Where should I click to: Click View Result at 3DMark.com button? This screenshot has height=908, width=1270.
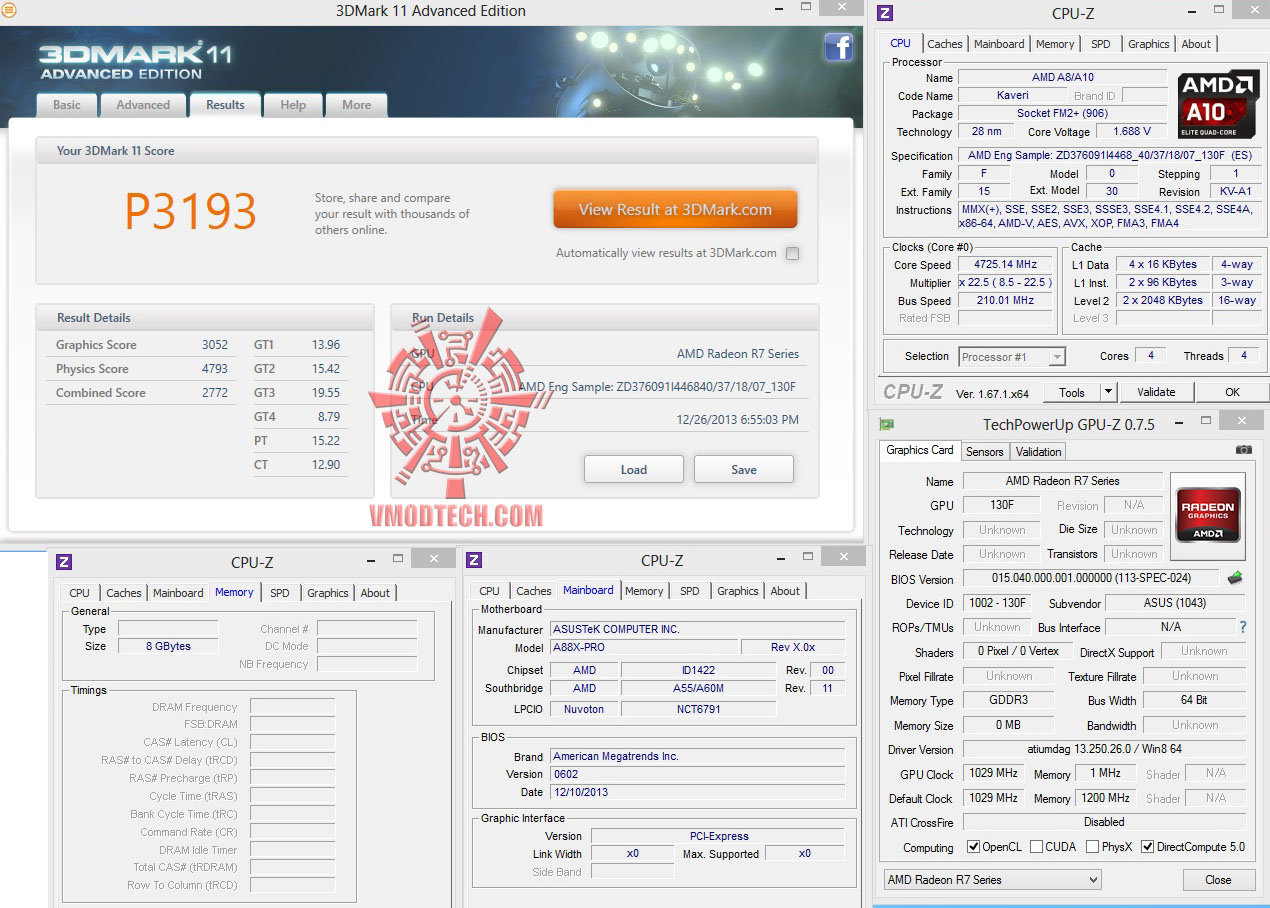(x=675, y=210)
